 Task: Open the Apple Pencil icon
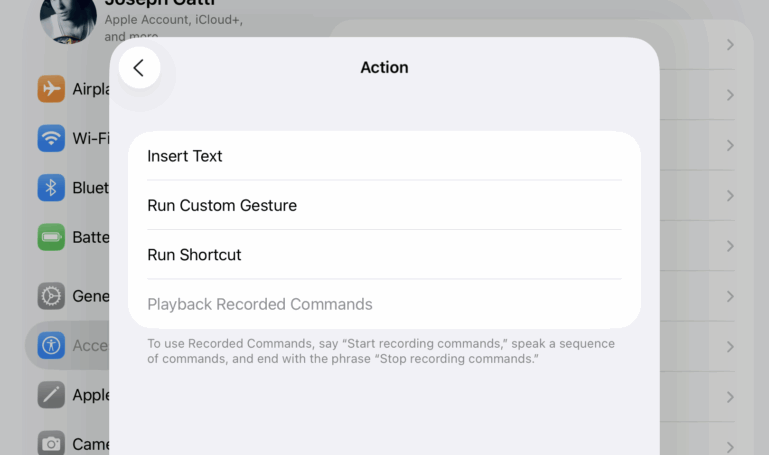click(51, 395)
